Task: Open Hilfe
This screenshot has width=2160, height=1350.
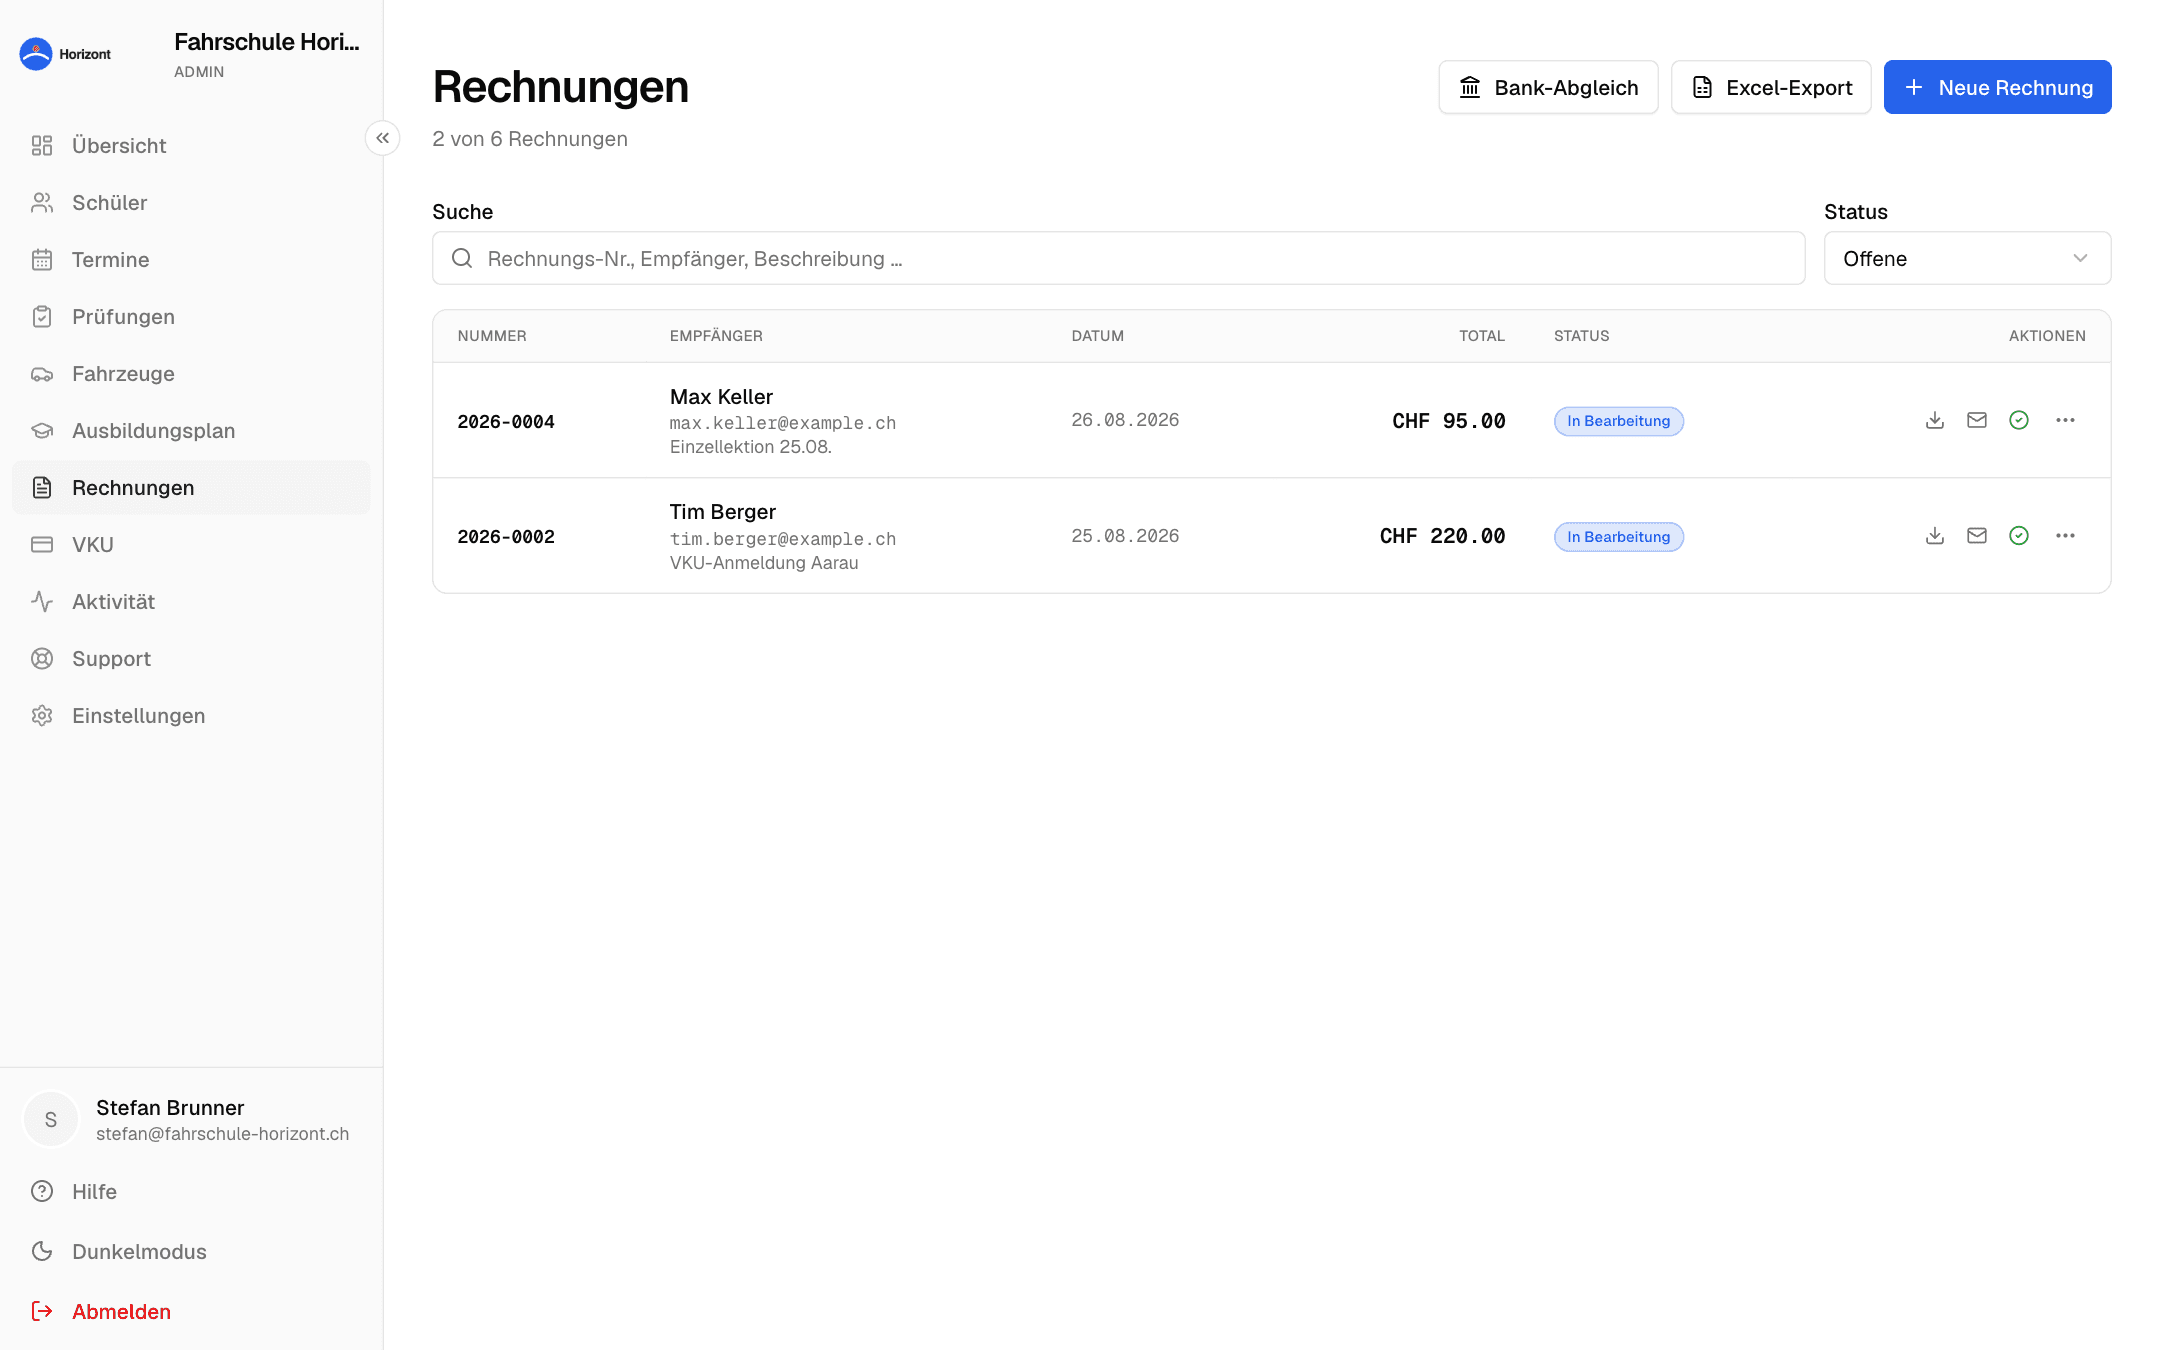Action: [x=191, y=1192]
